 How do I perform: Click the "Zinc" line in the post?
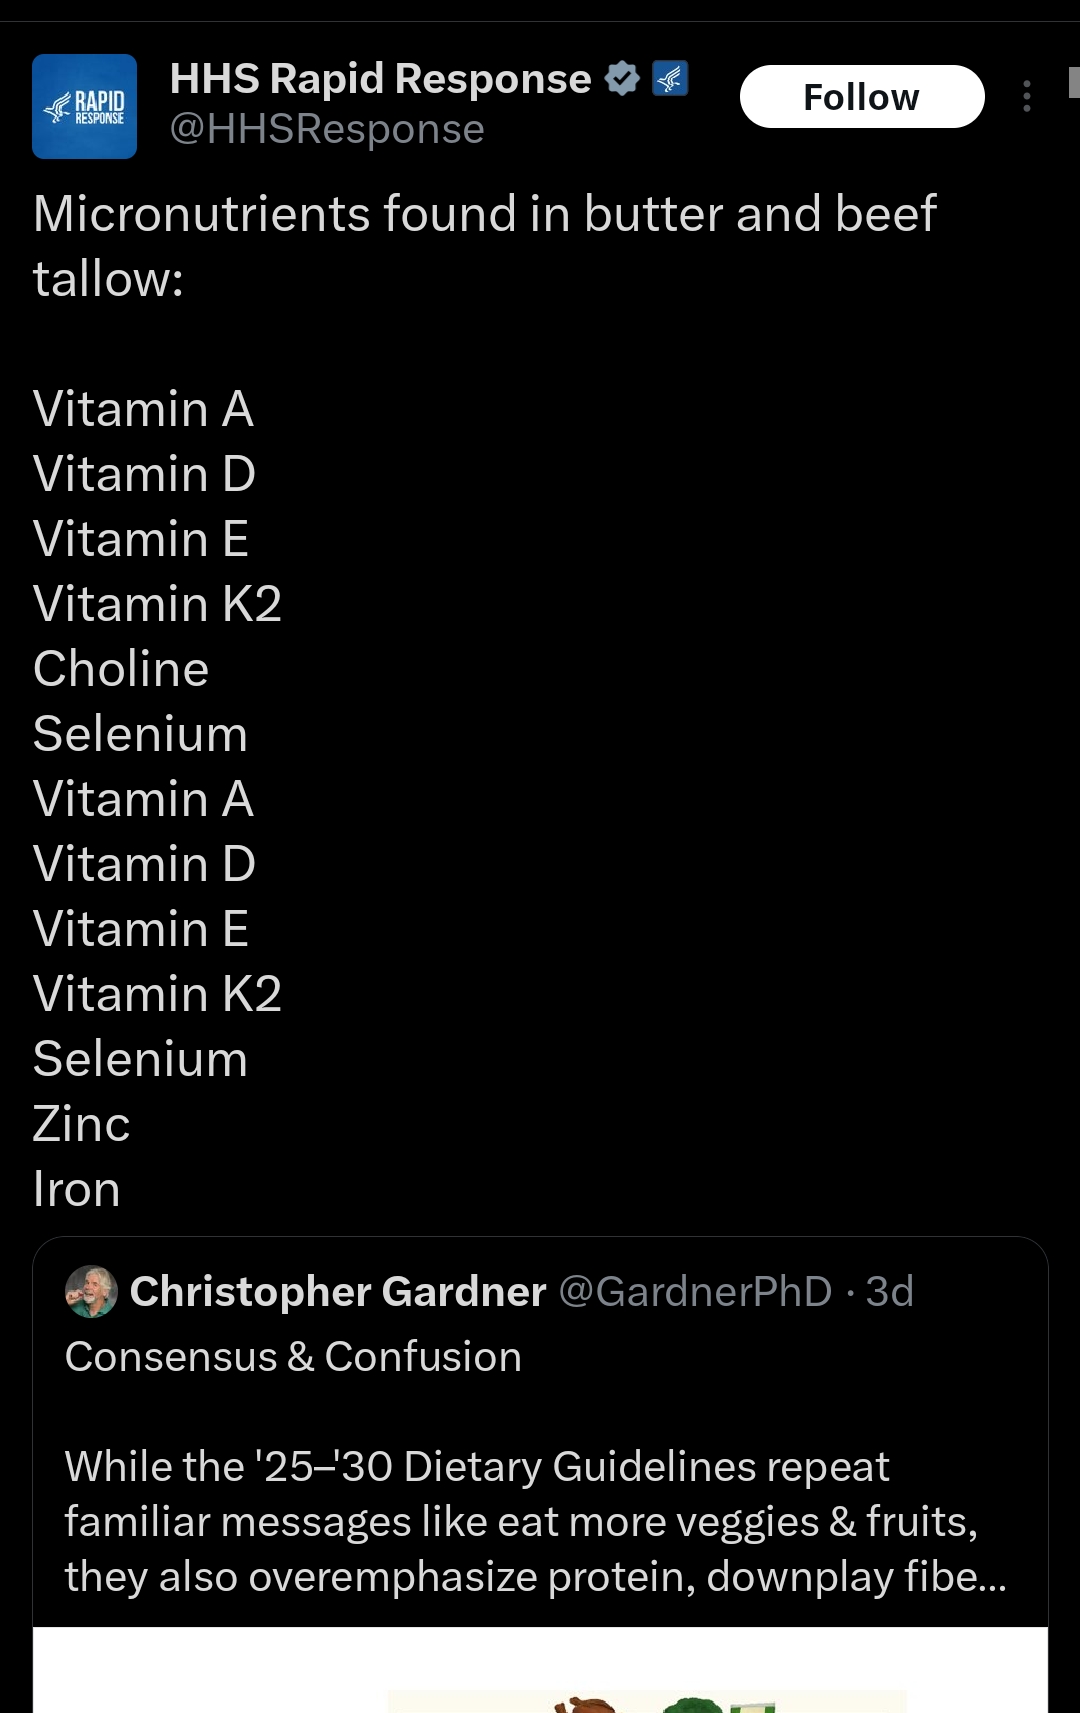click(81, 1124)
